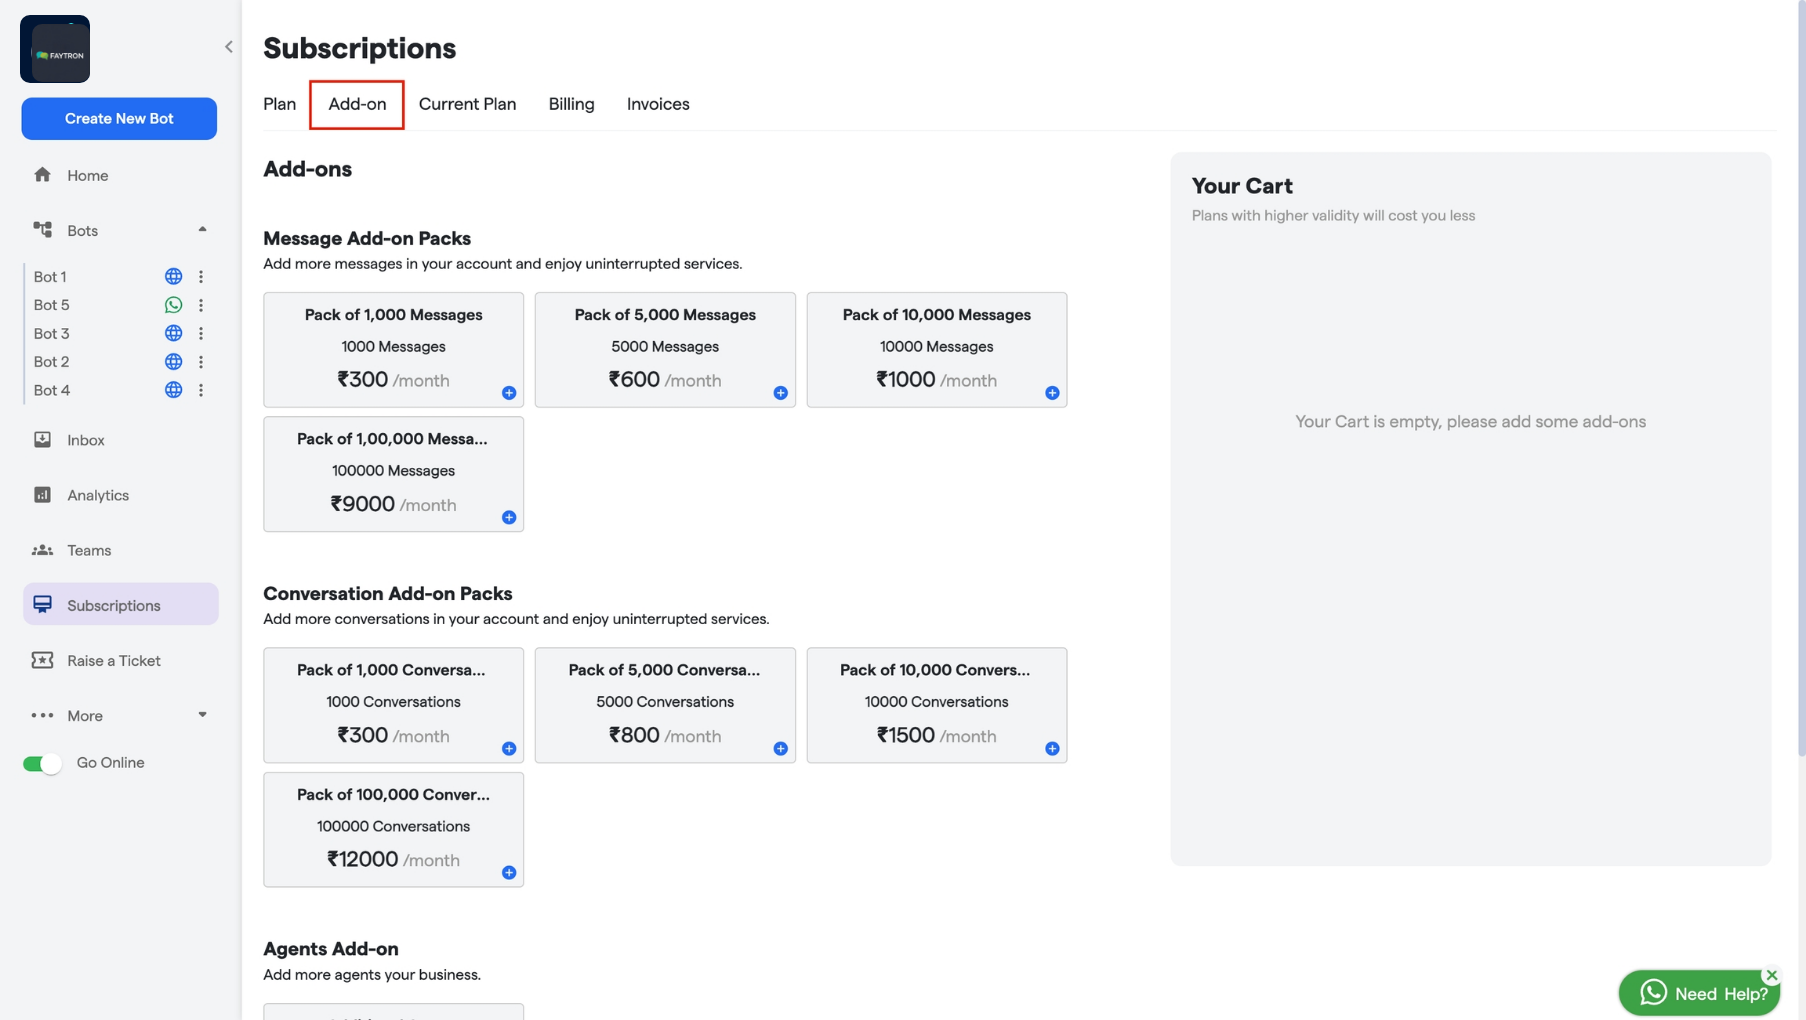Click the WhatsApp icon next to Bot 5

pyautogui.click(x=173, y=305)
